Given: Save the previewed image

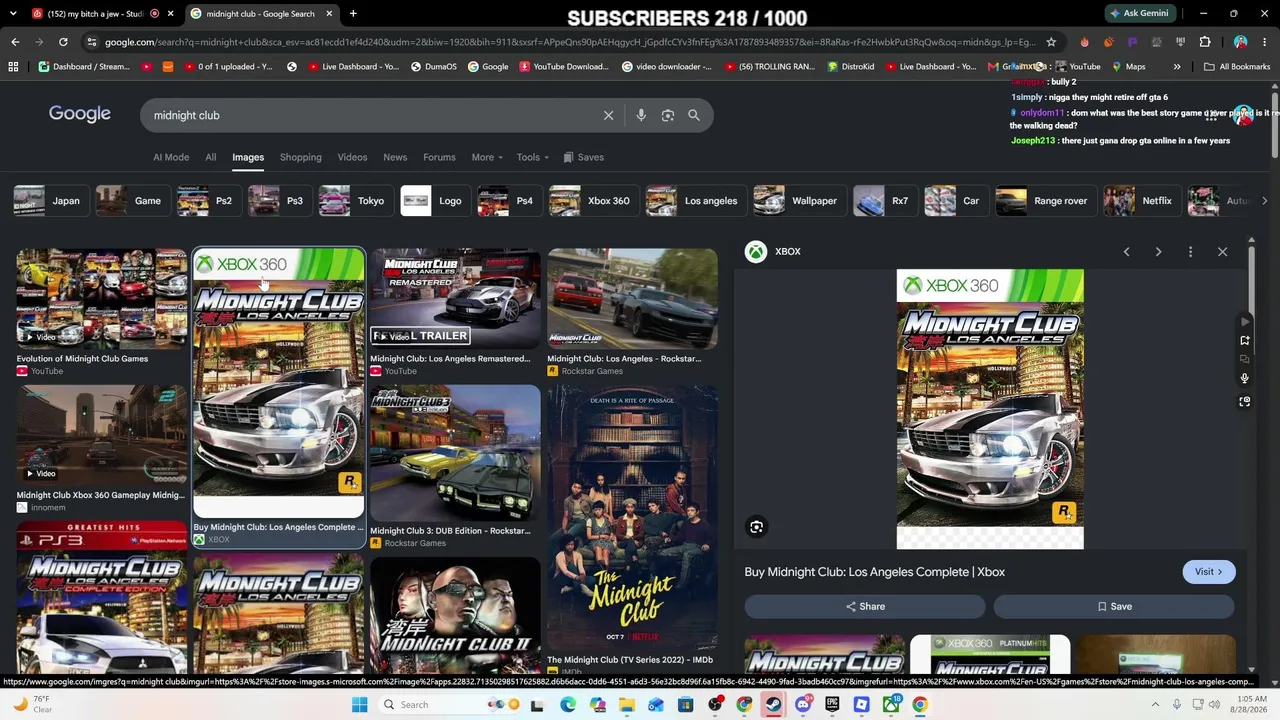Looking at the screenshot, I should pos(1114,607).
